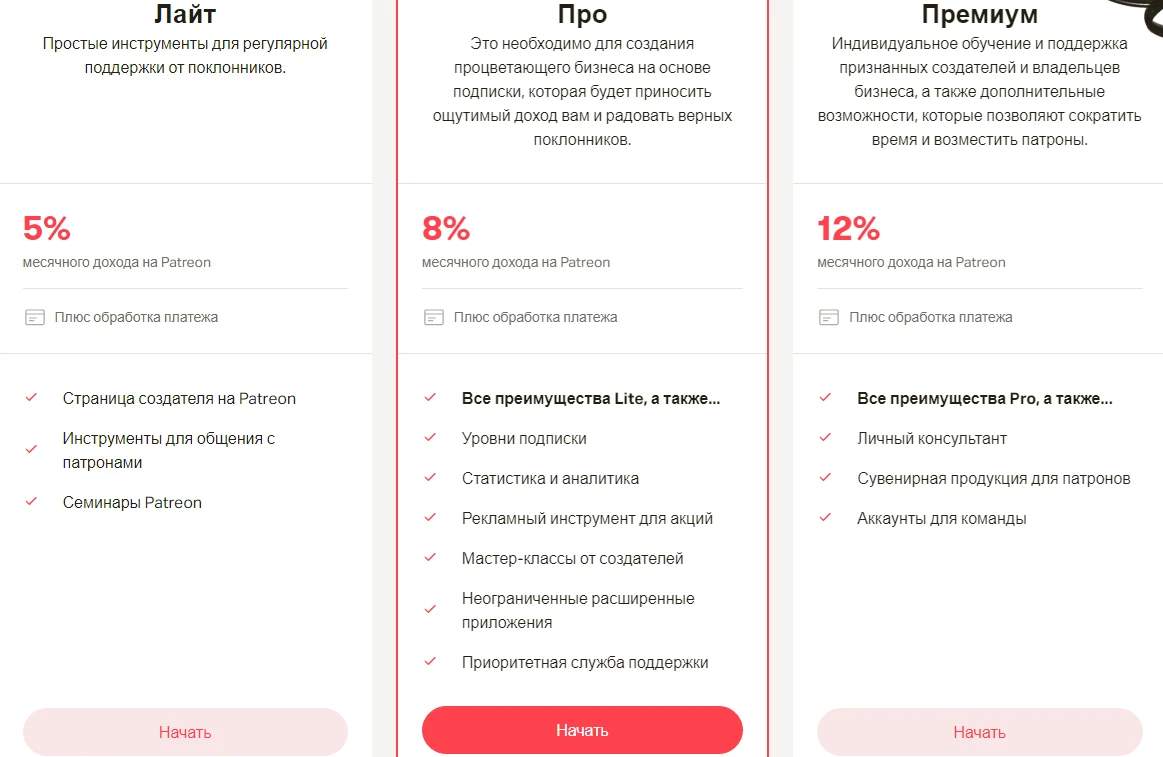Click the 8% monthly income rate
The width and height of the screenshot is (1163, 757).
pyautogui.click(x=446, y=228)
